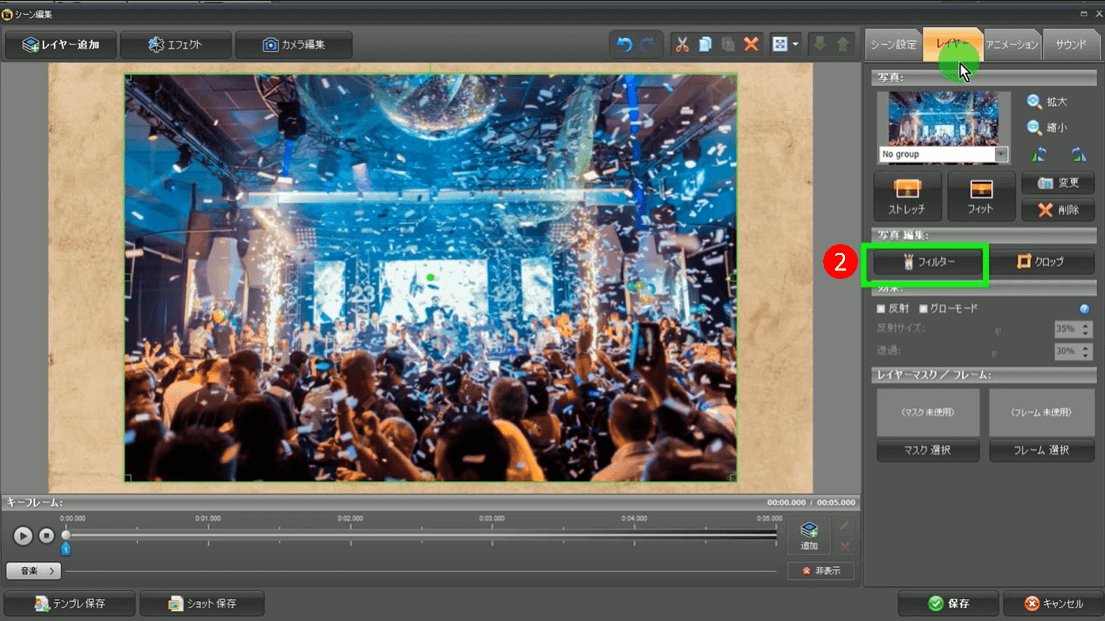
Task: Switch to the アニメーション tab
Action: [1012, 45]
